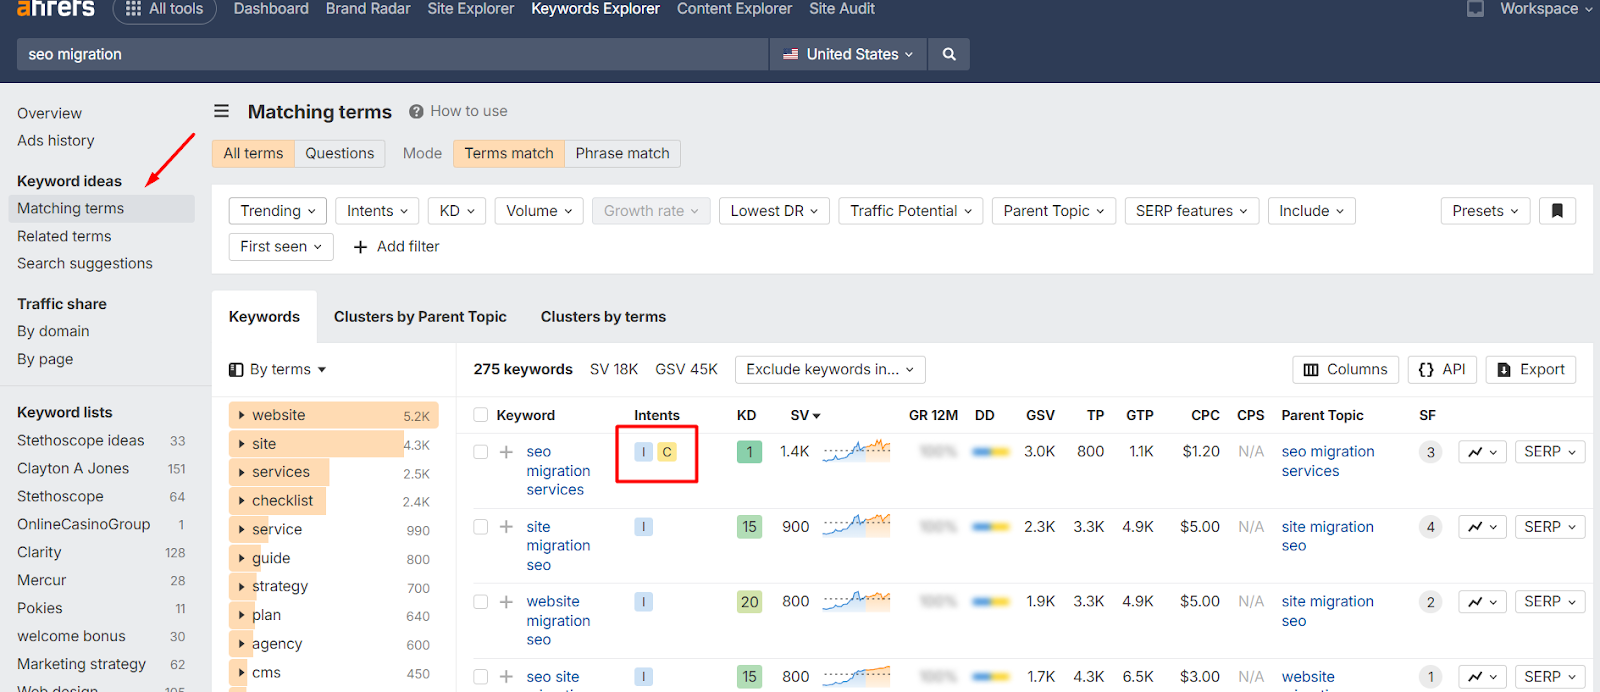Open Exclude keywords in dropdown
1600x692 pixels.
tap(830, 370)
